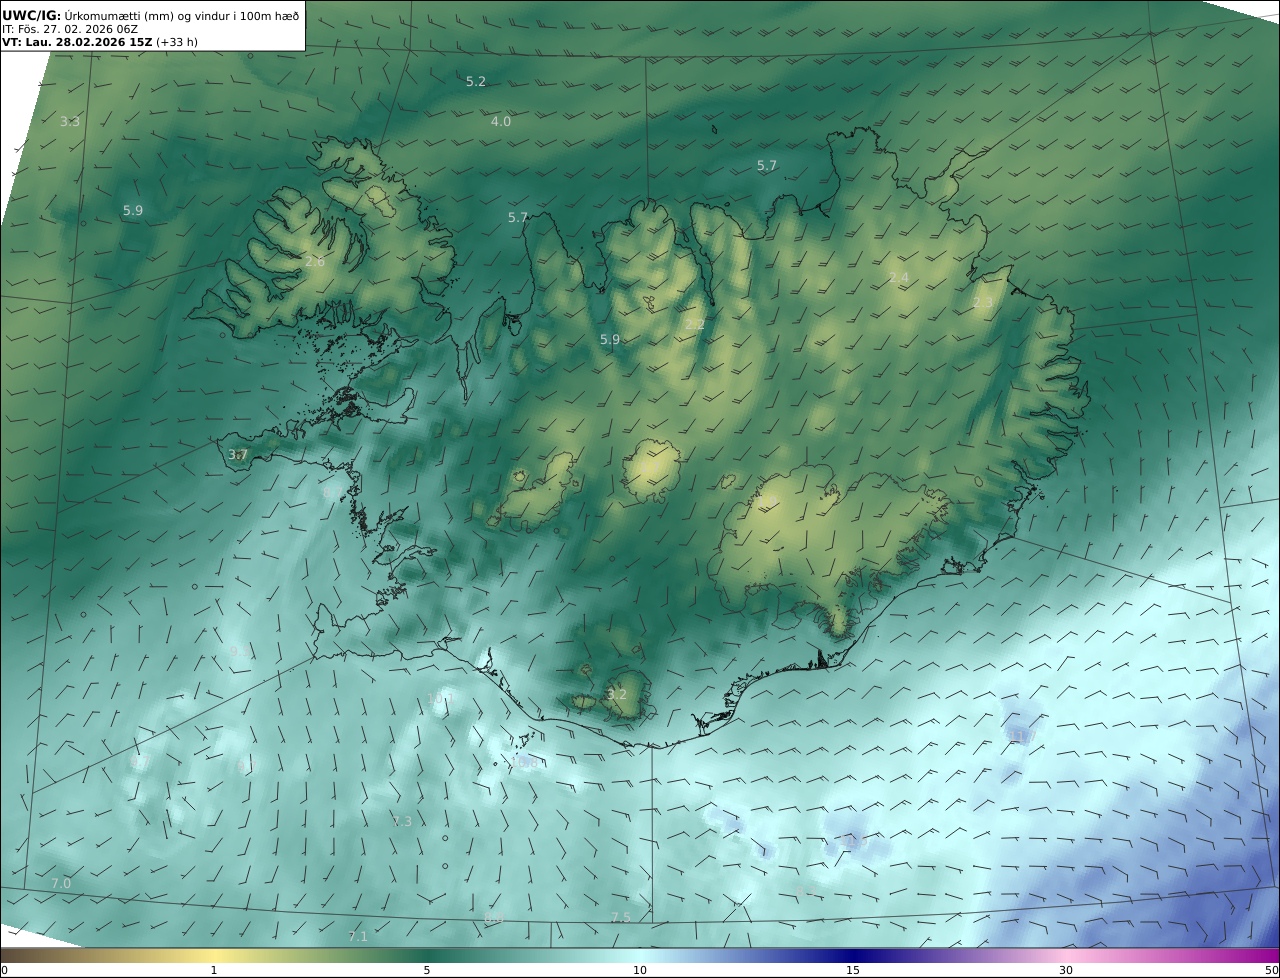
Task: Click the 7.3 value label
Action: (x=402, y=822)
